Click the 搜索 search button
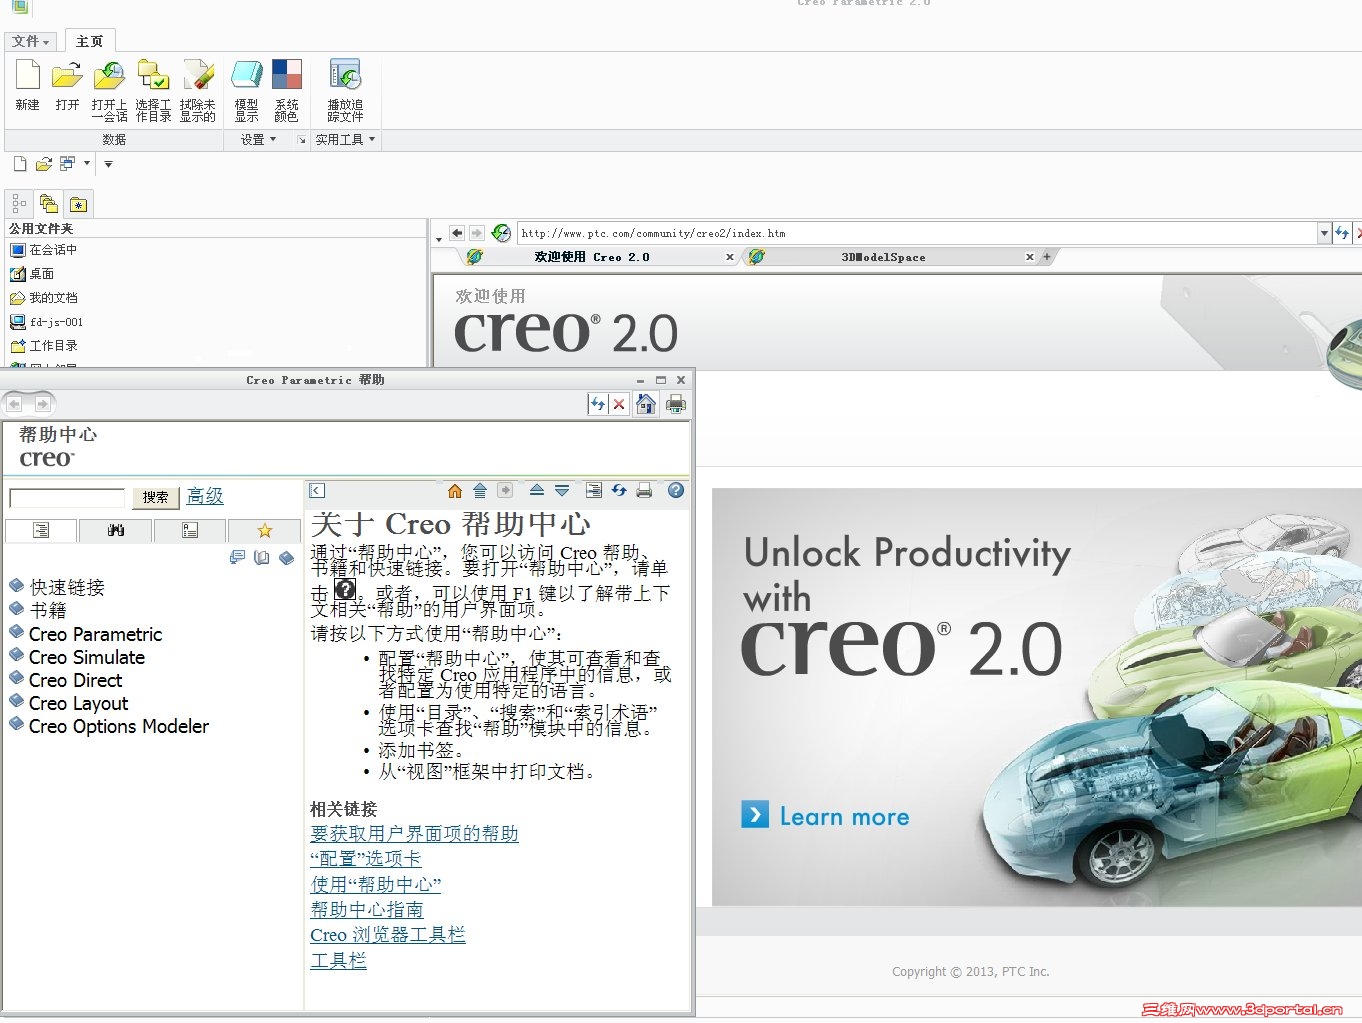Image resolution: width=1362 pixels, height=1023 pixels. coord(155,497)
